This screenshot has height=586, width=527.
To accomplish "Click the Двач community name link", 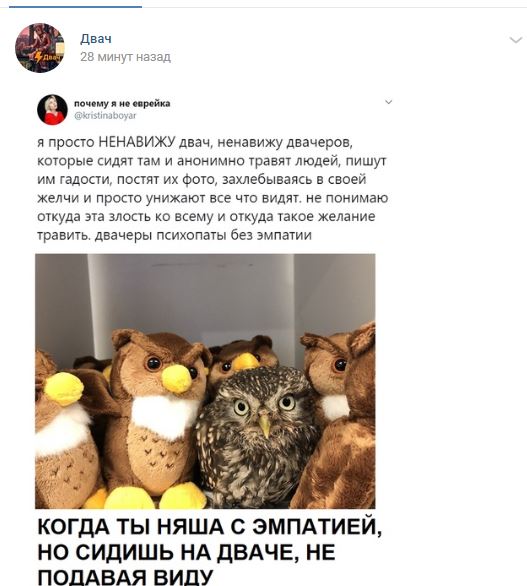I will [x=96, y=38].
